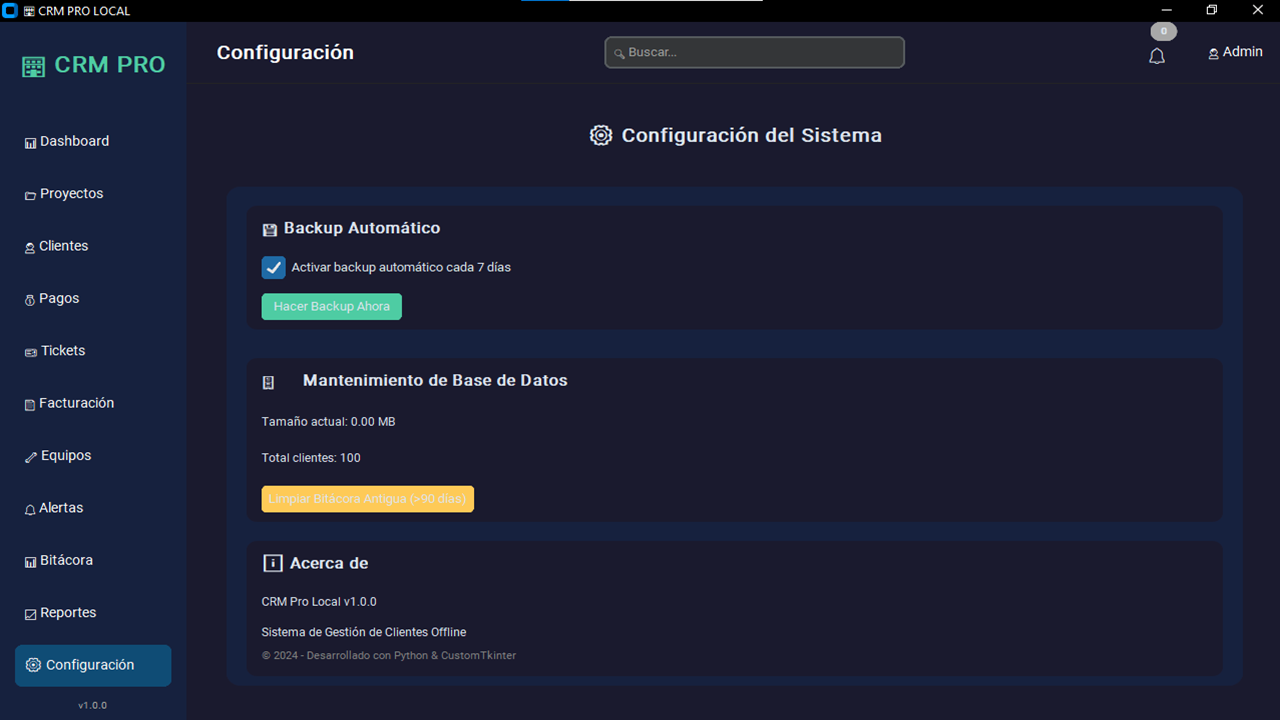Open the Configuración sidebar entry
This screenshot has width=1280, height=720.
pyautogui.click(x=92, y=665)
